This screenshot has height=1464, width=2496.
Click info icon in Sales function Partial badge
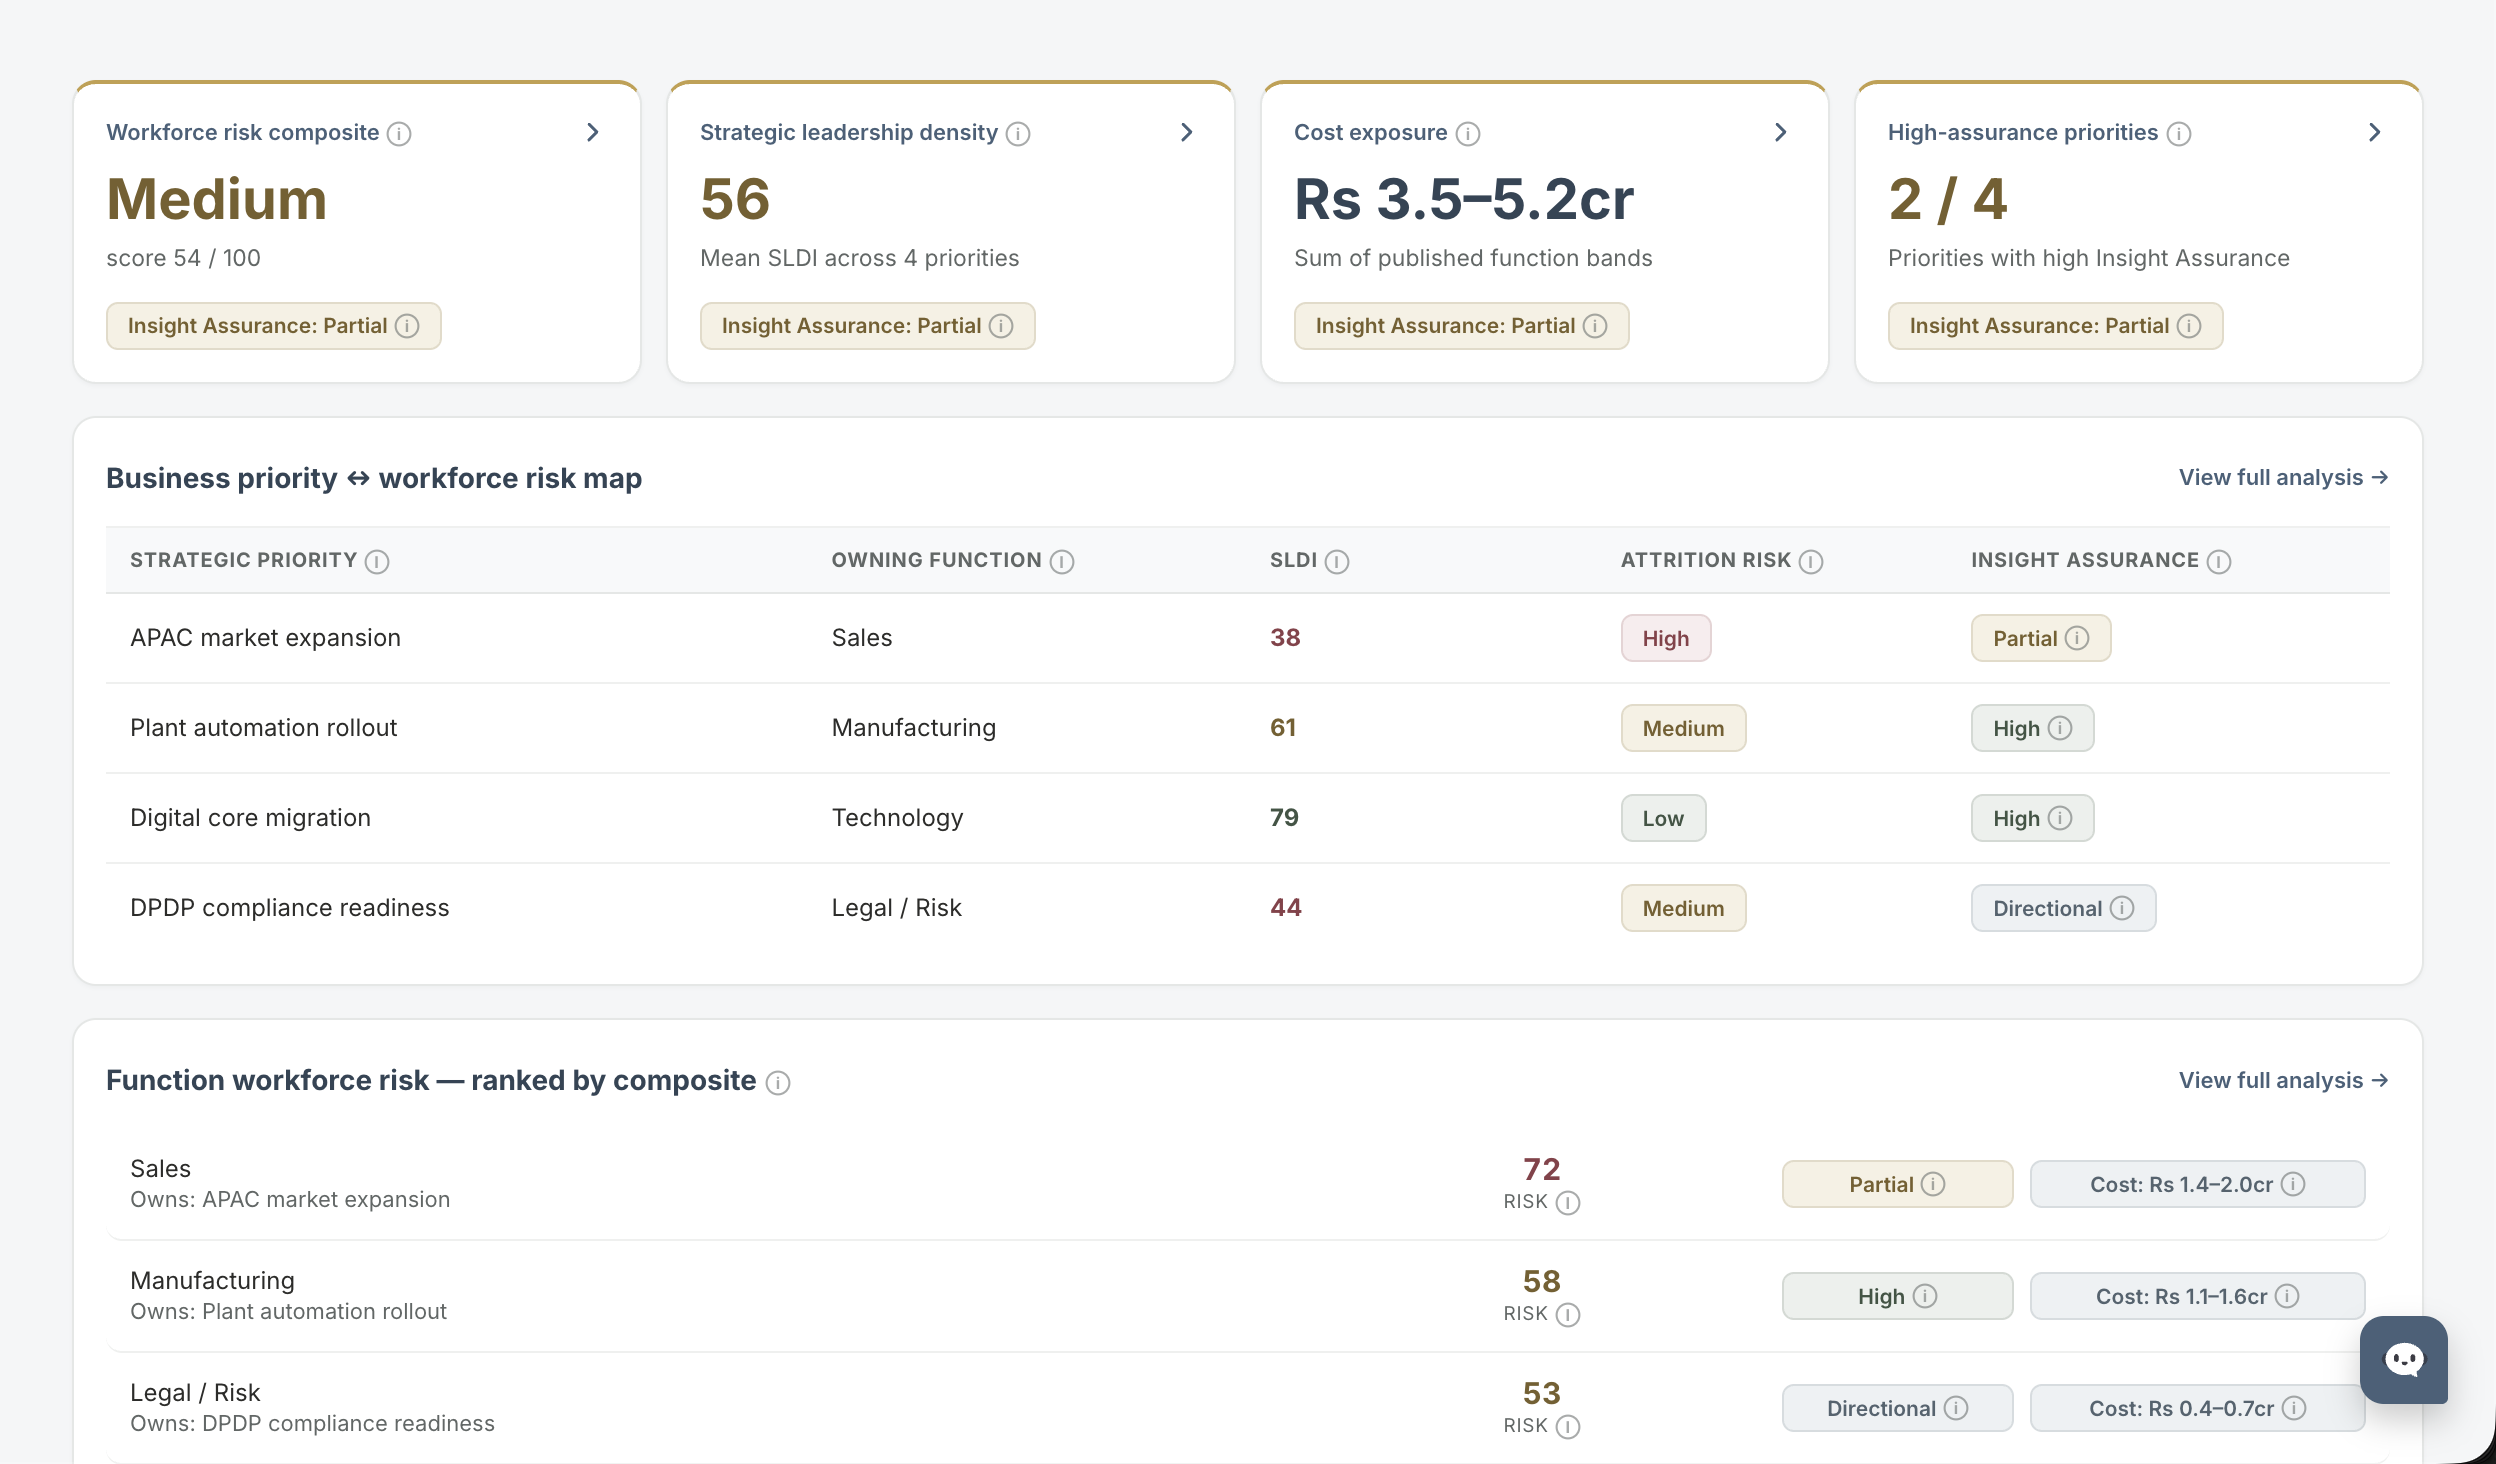(x=1933, y=1184)
